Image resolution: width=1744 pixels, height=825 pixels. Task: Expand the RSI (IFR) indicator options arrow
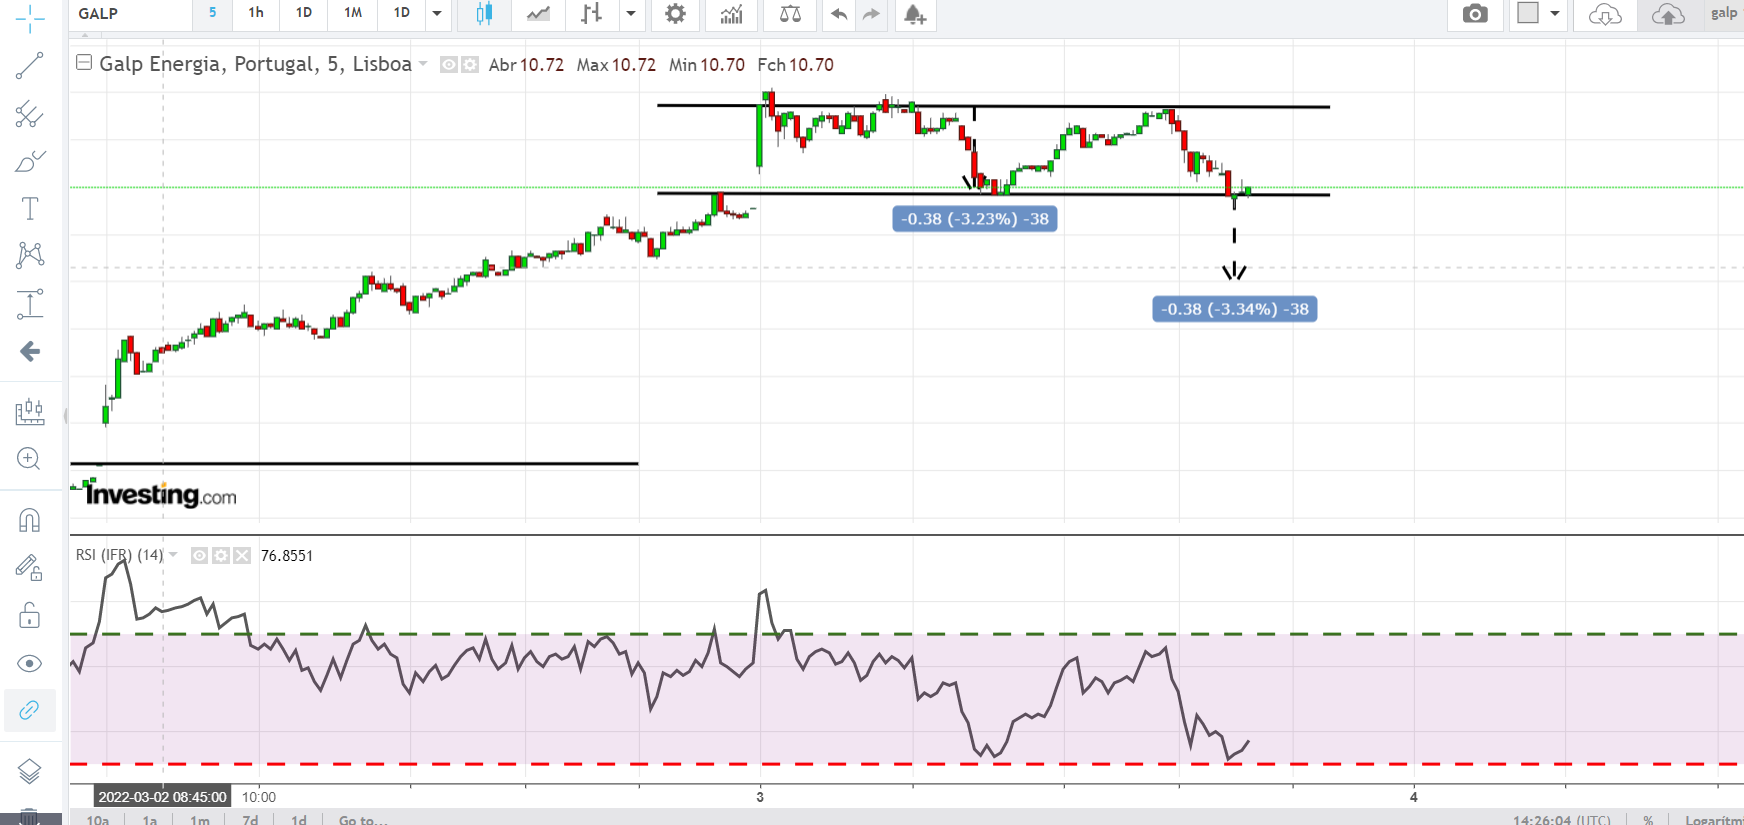[x=173, y=555]
